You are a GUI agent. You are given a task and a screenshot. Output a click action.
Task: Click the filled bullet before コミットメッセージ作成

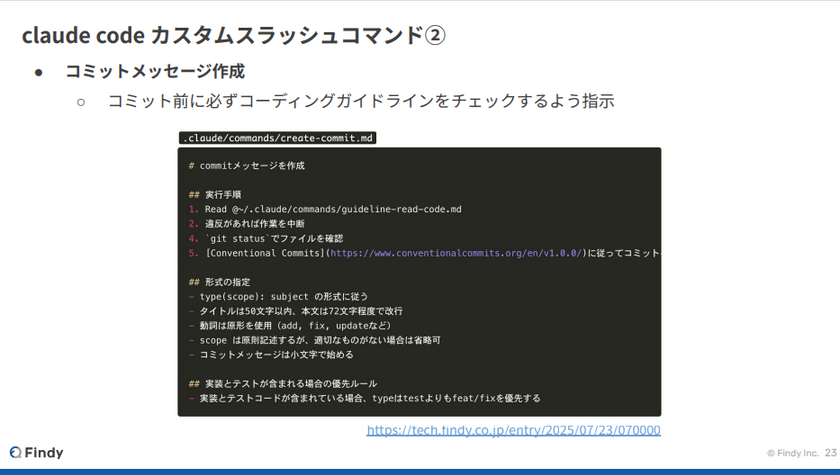(39, 72)
